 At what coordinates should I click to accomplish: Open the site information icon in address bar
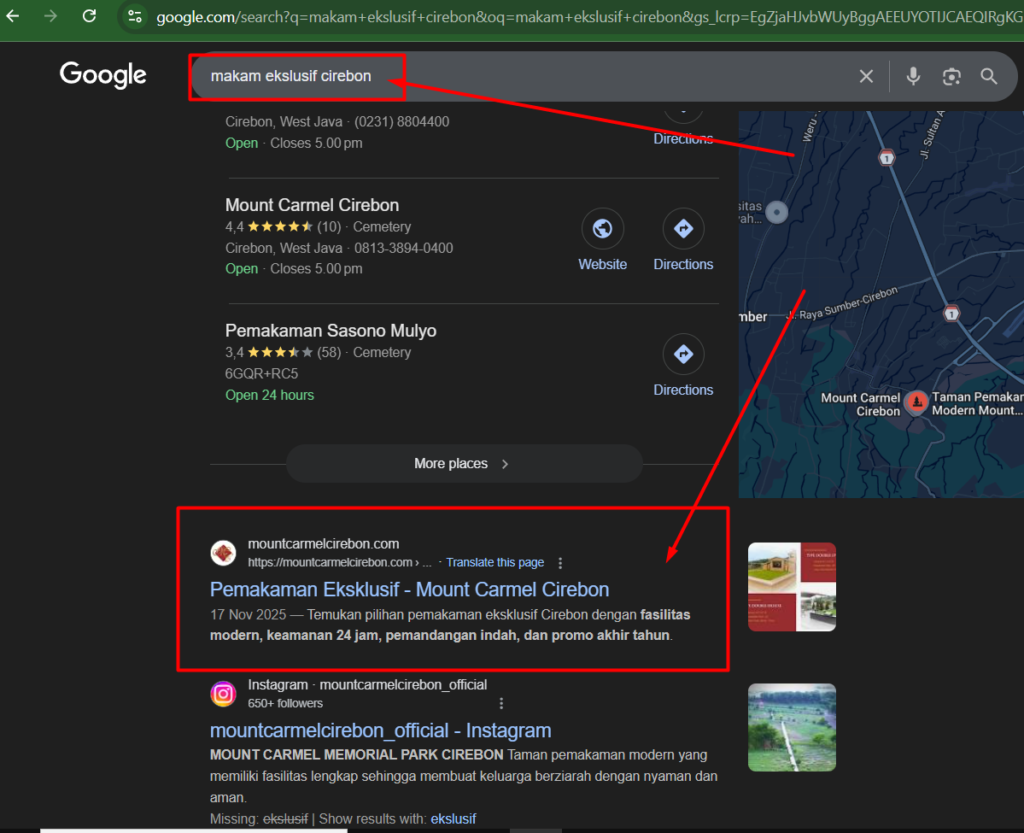point(135,16)
